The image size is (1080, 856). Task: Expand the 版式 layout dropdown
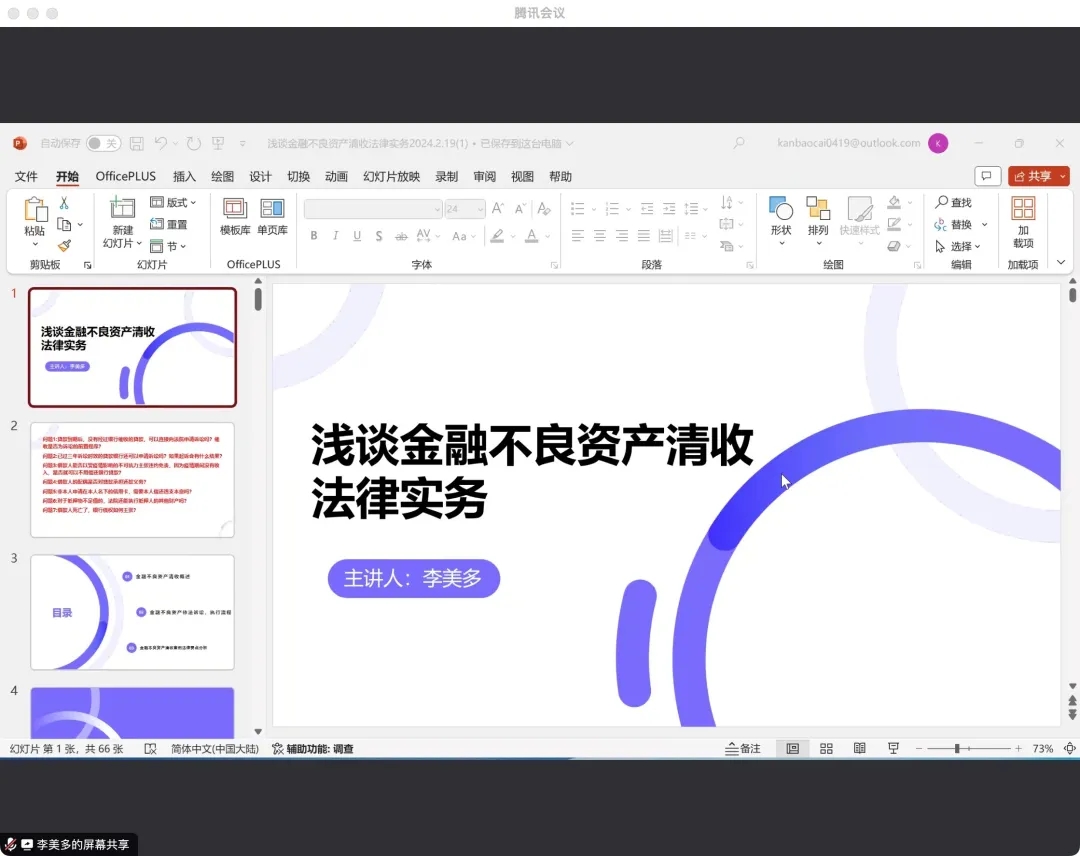[x=173, y=203]
